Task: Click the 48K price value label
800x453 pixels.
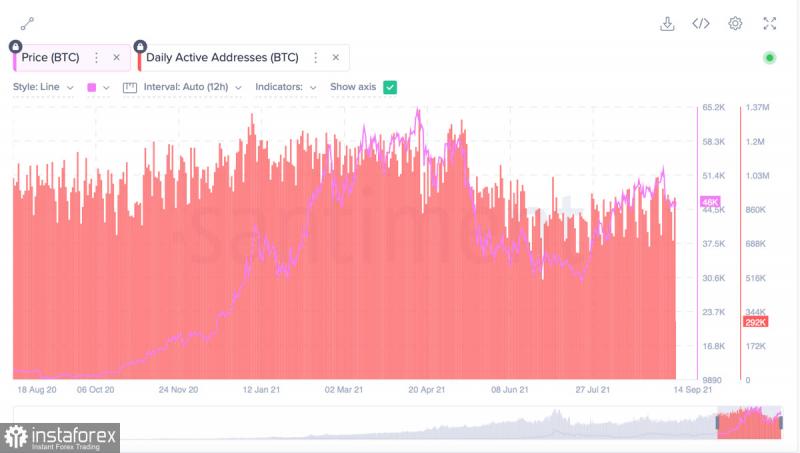Action: click(x=710, y=202)
